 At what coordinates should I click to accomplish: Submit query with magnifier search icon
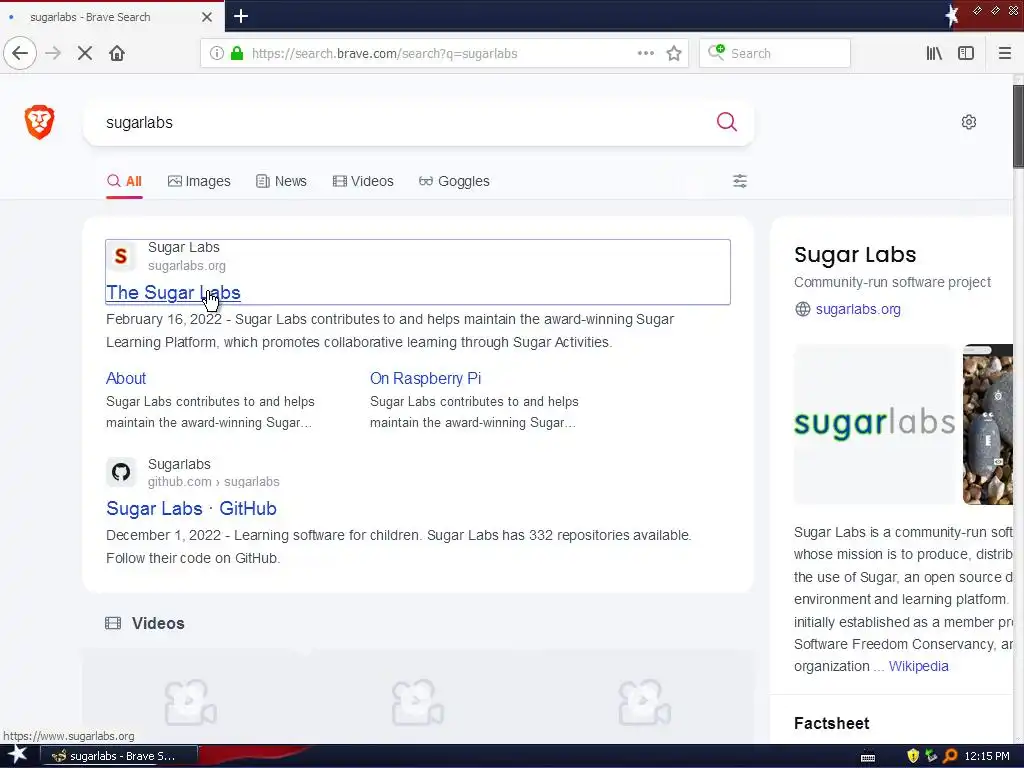click(726, 122)
